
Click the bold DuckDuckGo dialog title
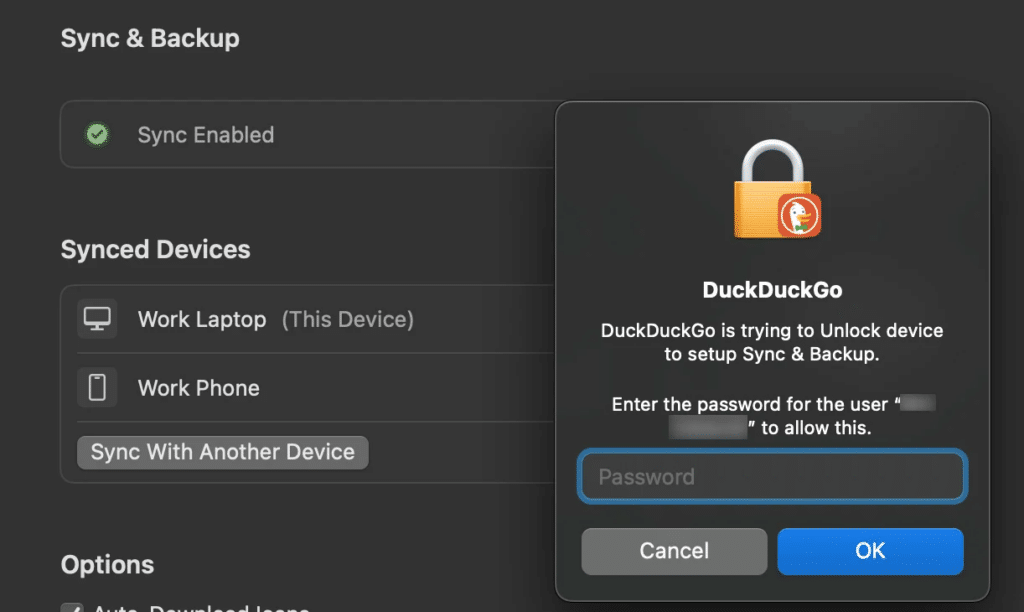[772, 289]
